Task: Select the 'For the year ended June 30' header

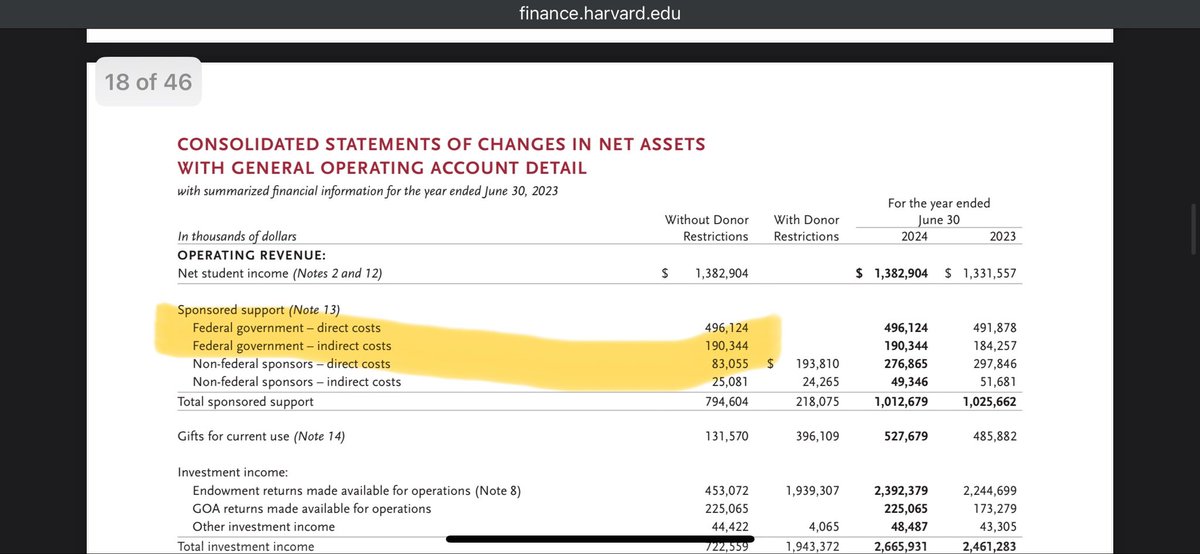Action: [939, 212]
